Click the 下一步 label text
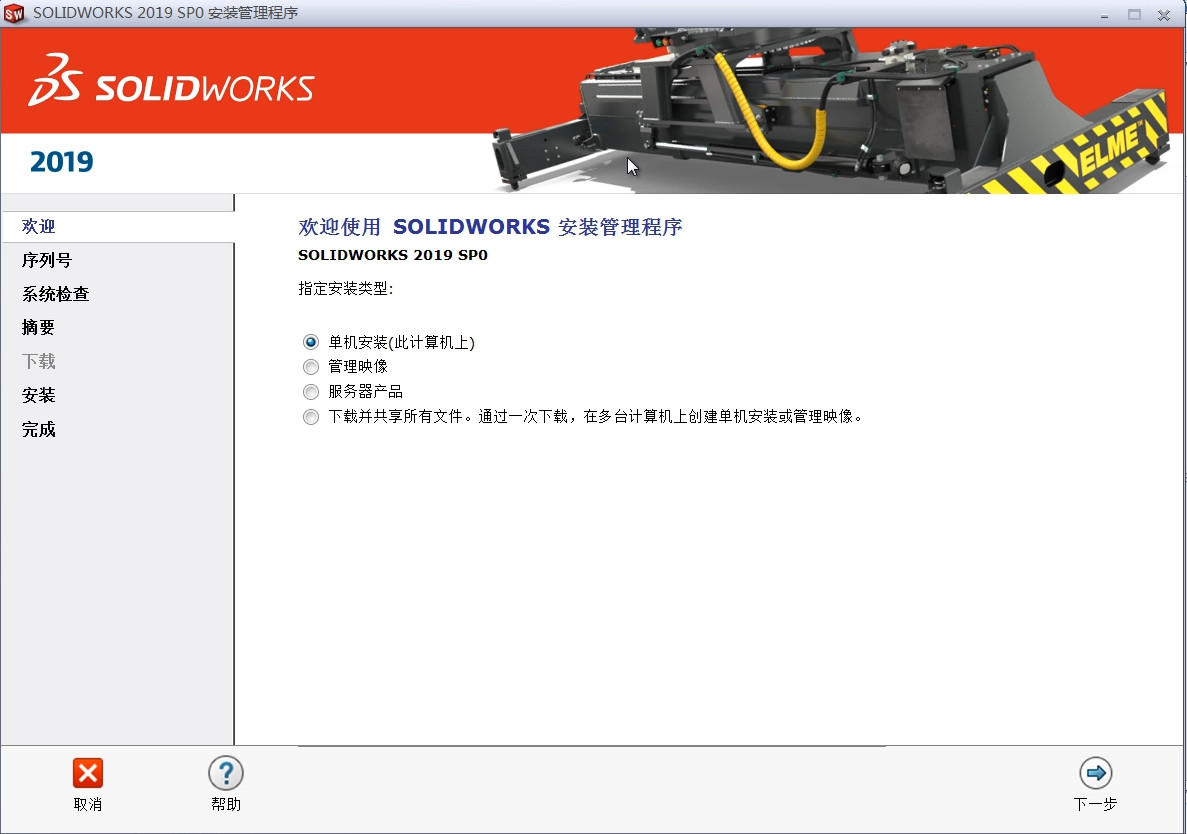Viewport: 1187px width, 834px height. click(1095, 804)
